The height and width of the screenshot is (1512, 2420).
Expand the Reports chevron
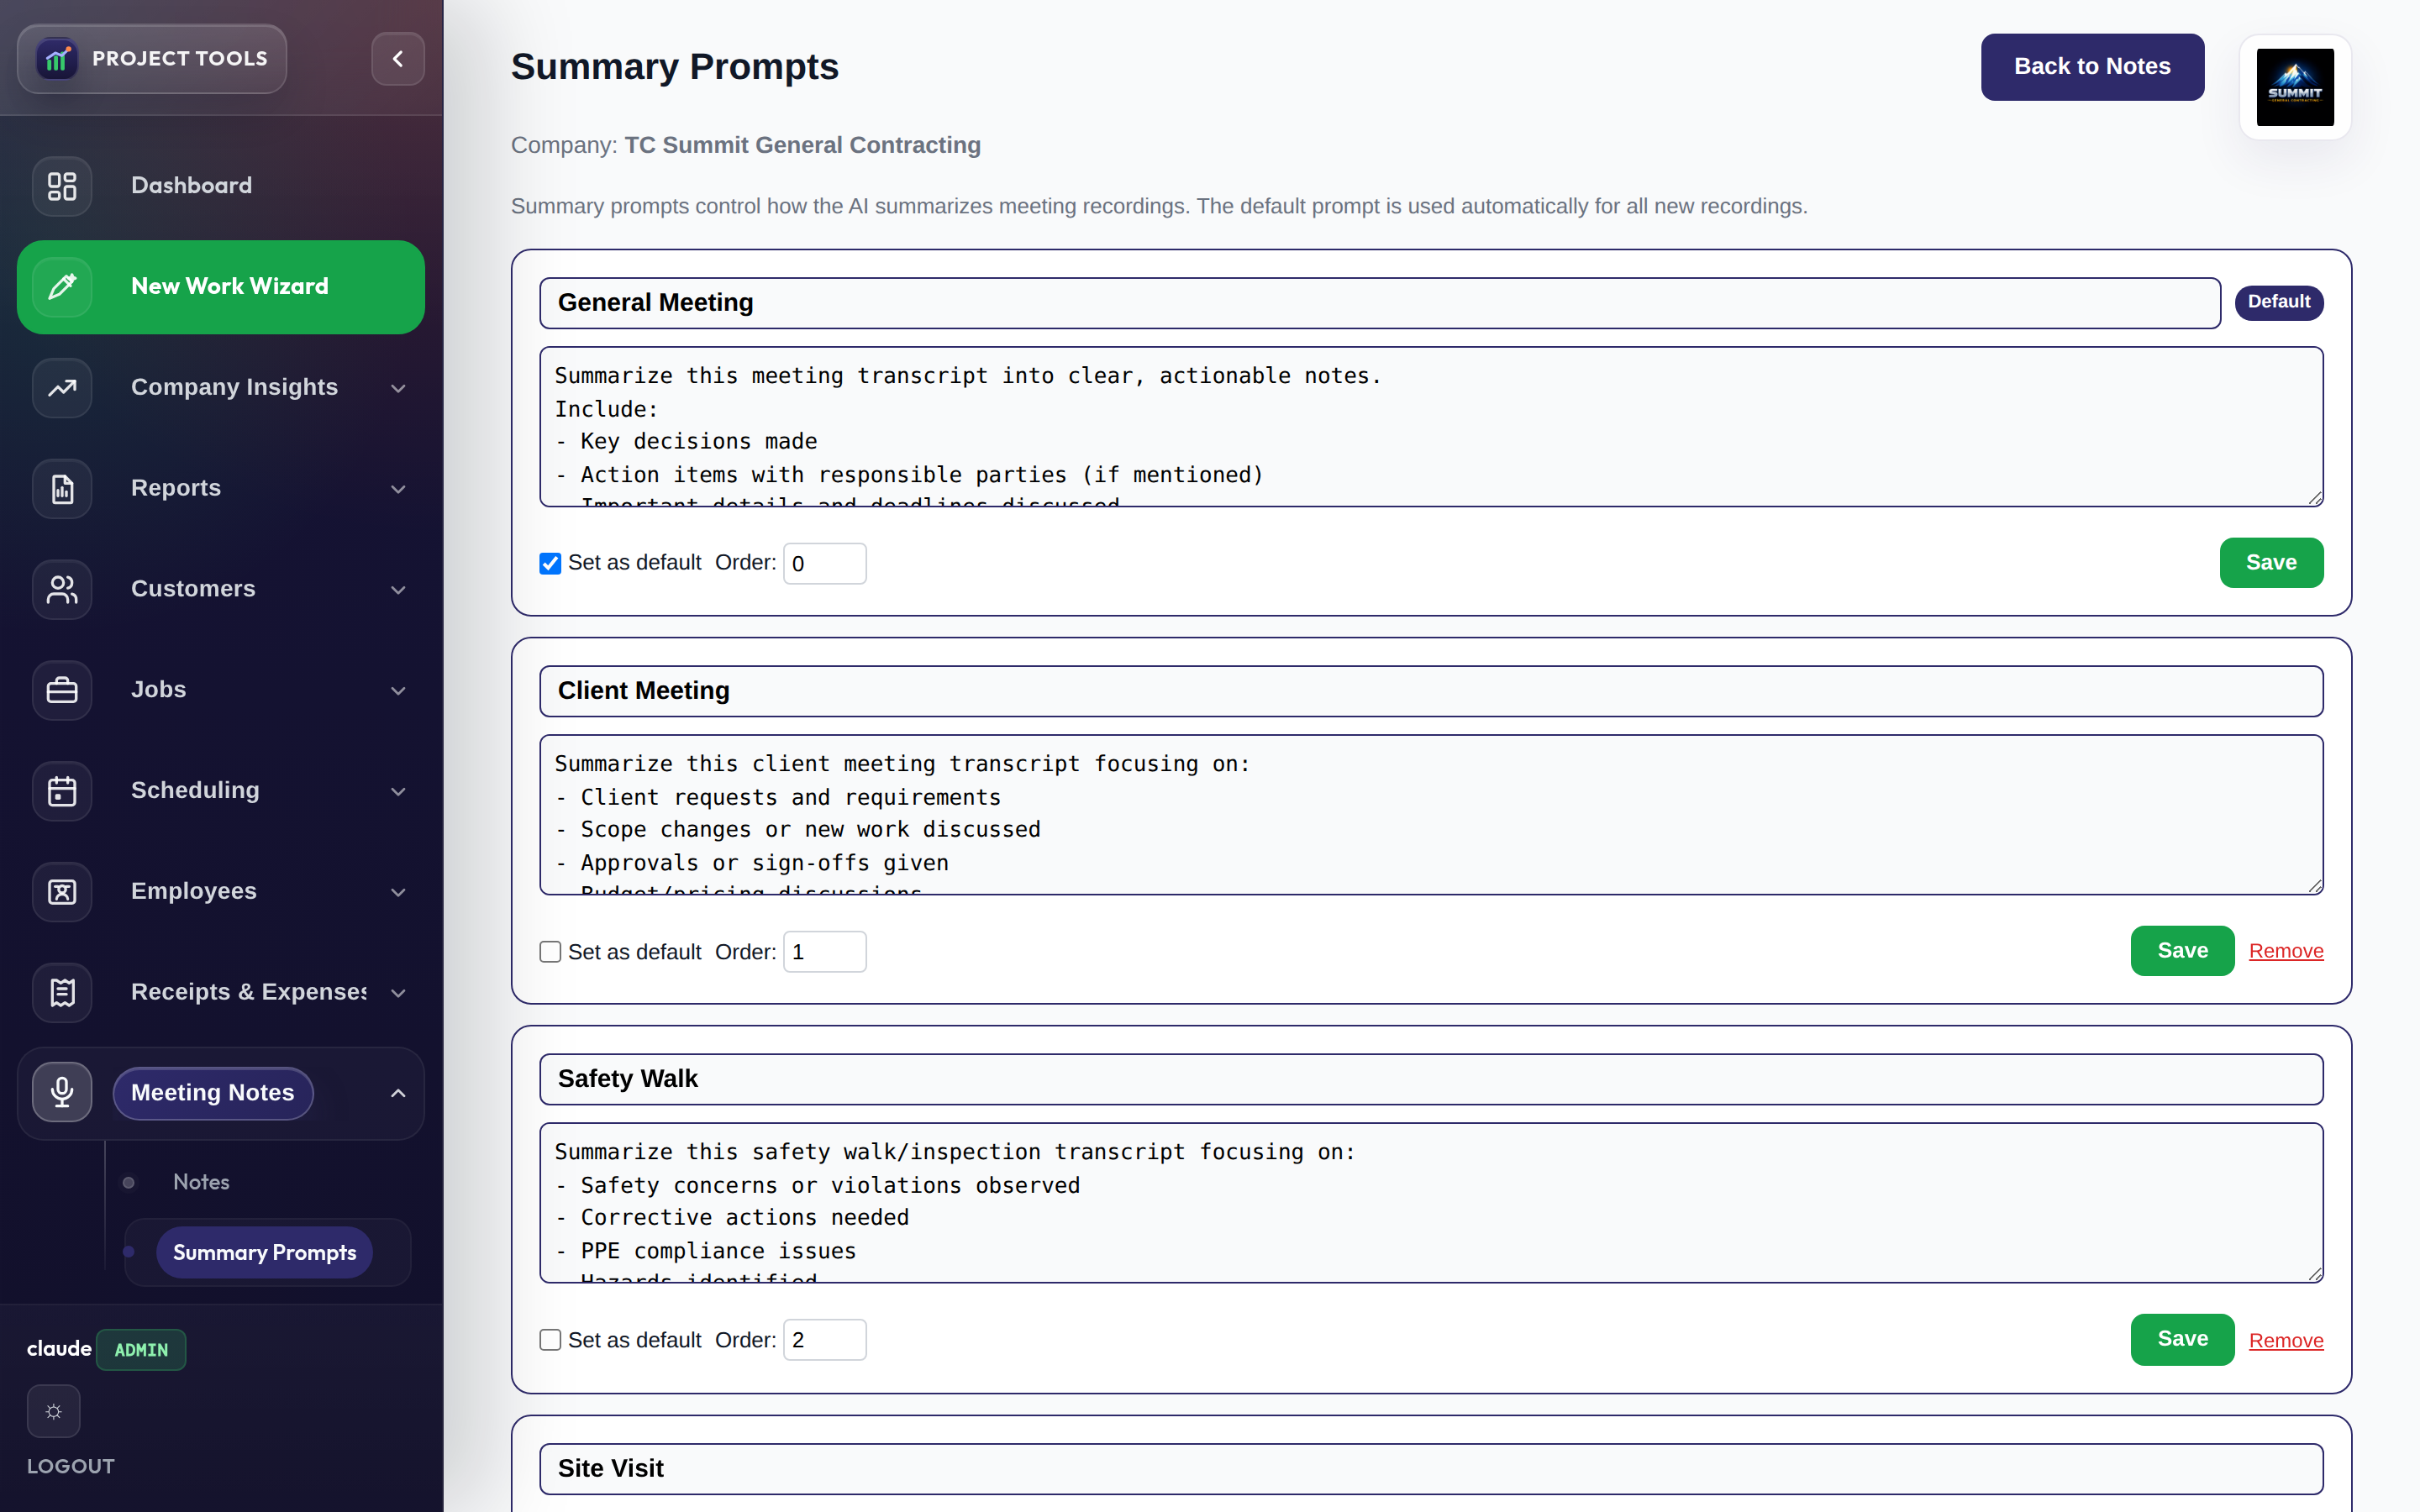[x=398, y=489]
